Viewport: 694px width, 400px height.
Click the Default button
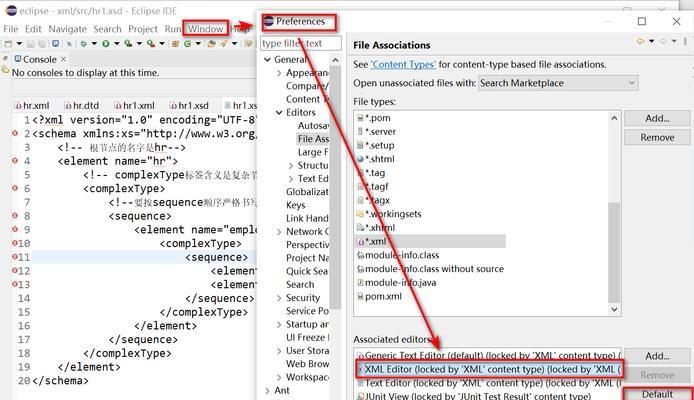(x=657, y=394)
